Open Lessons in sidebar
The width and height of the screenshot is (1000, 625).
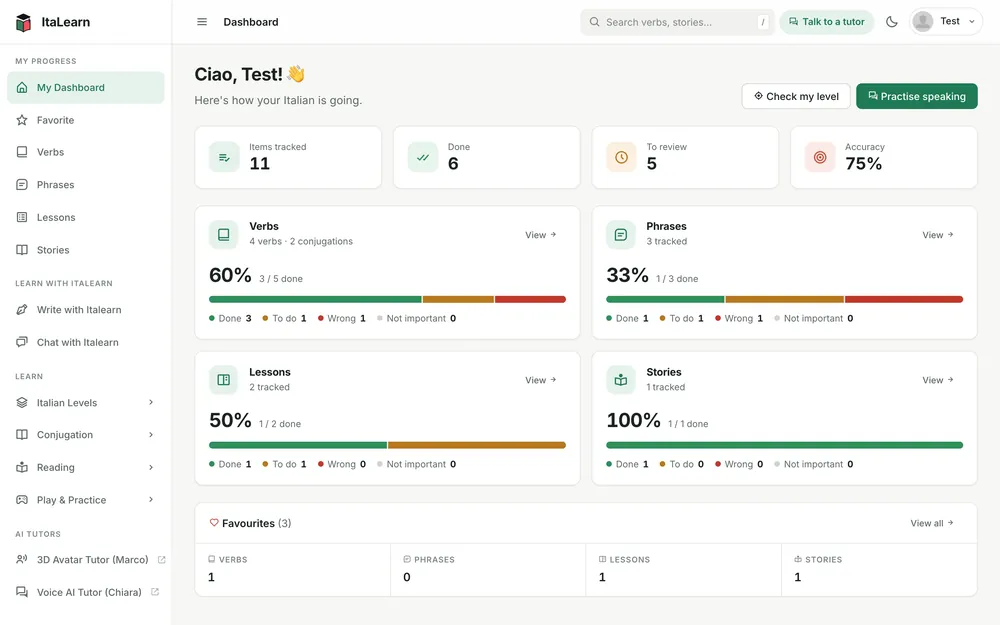[x=85, y=217]
